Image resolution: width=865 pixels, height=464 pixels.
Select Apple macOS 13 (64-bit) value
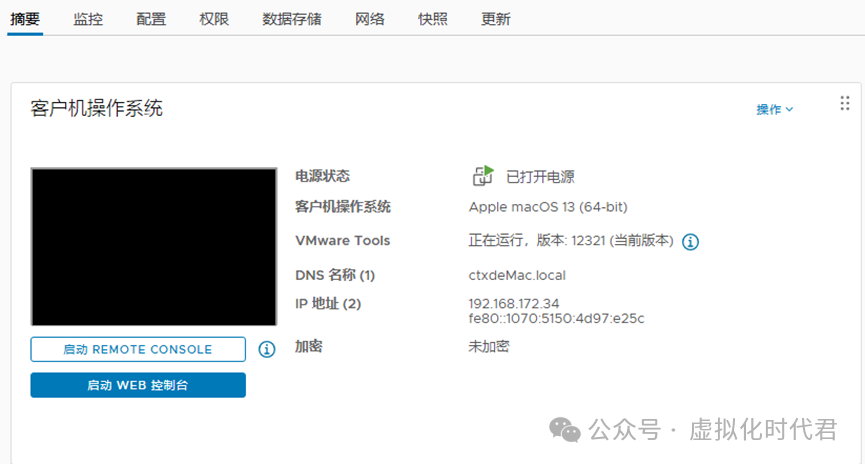548,207
